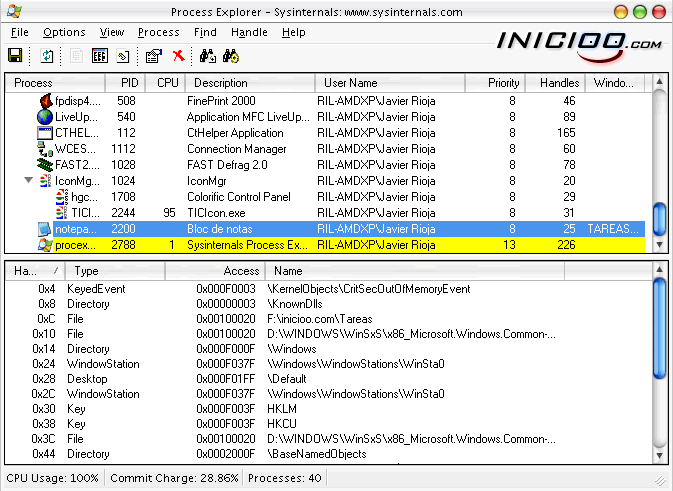Click the process list scrollbar thumb

(660, 220)
